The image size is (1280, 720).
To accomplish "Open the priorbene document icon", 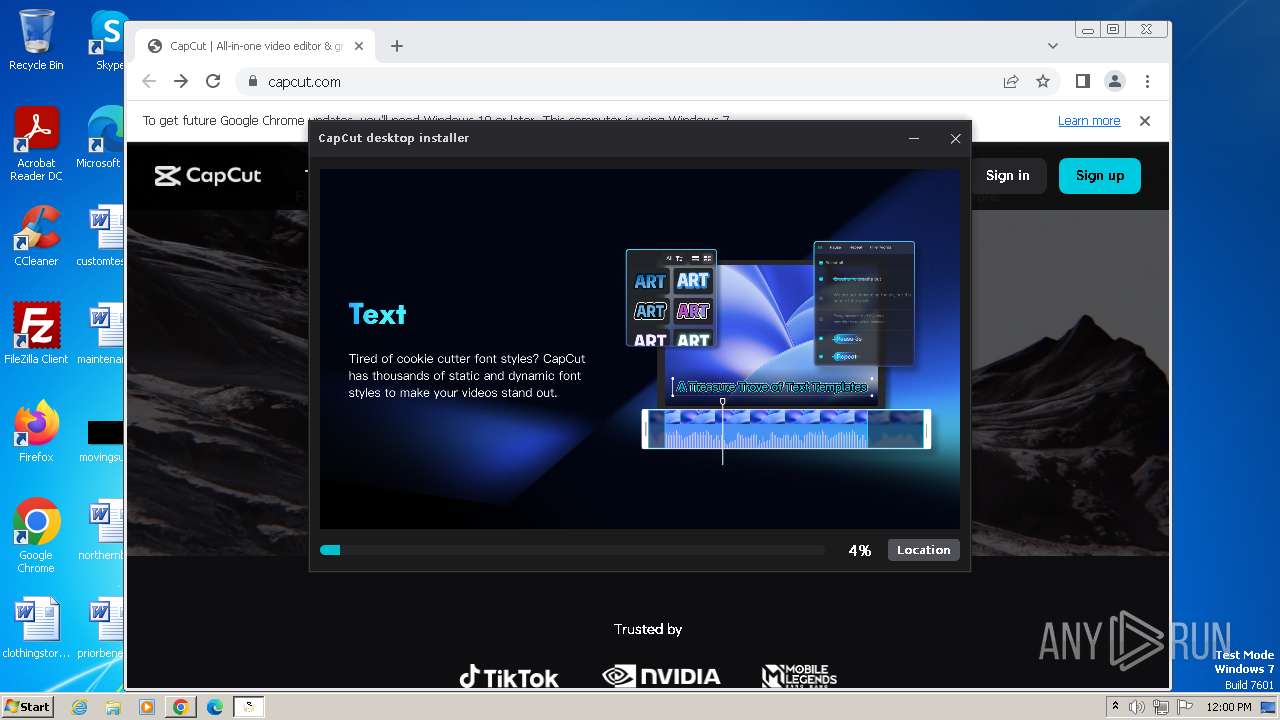I will pyautogui.click(x=100, y=628).
